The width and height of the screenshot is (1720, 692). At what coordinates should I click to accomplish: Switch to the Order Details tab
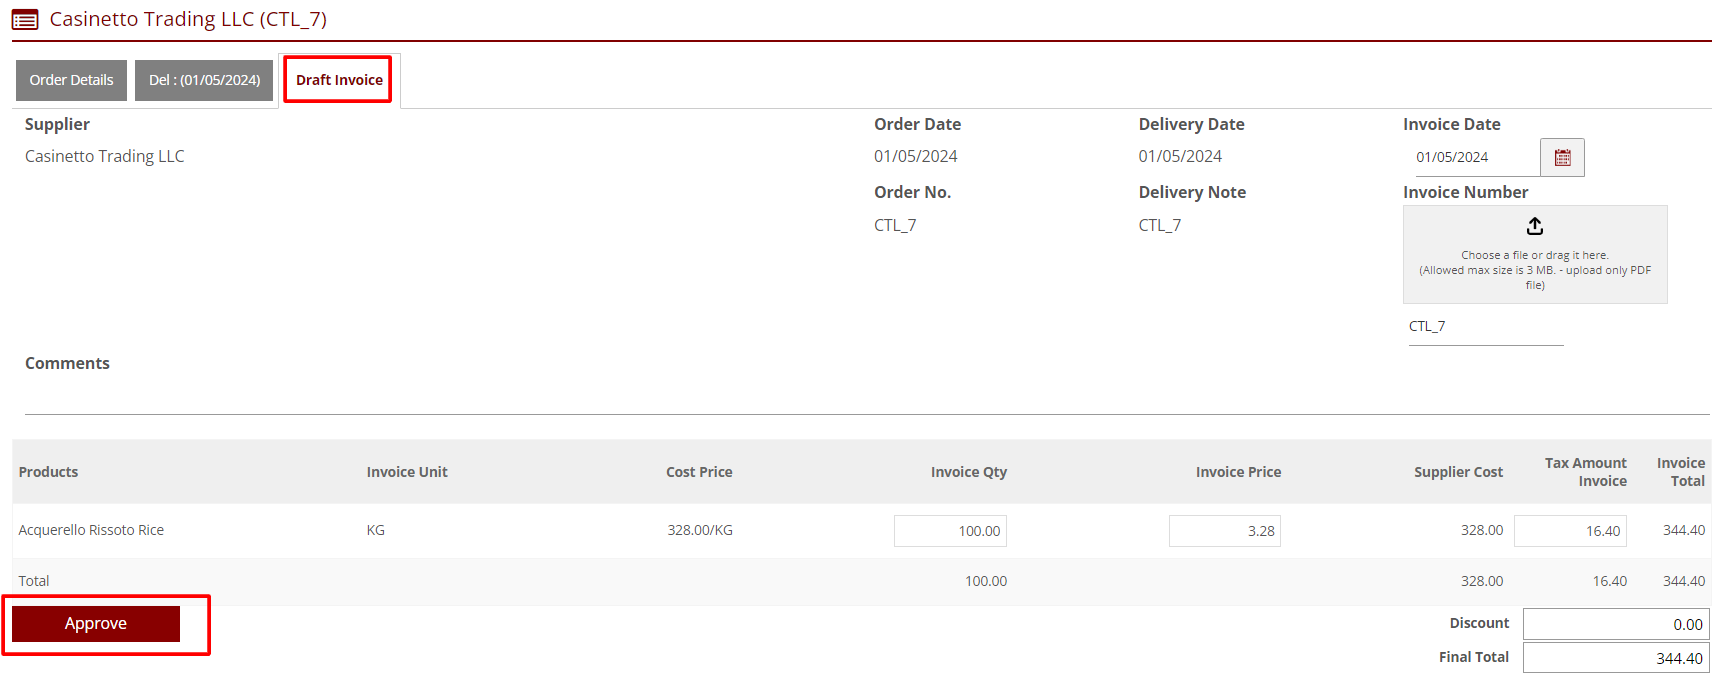pyautogui.click(x=71, y=80)
